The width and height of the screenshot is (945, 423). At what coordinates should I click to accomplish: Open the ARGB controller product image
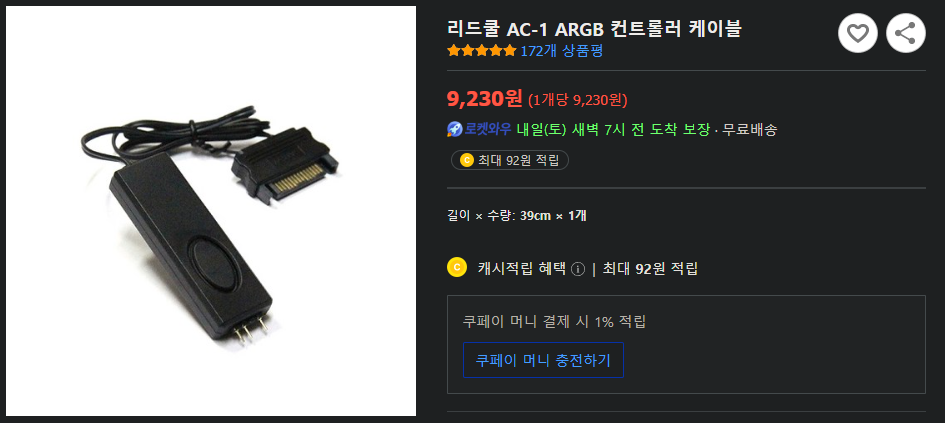pos(211,211)
